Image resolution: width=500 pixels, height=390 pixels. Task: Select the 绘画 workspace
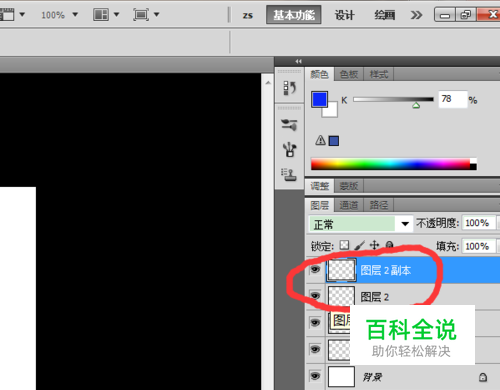384,15
